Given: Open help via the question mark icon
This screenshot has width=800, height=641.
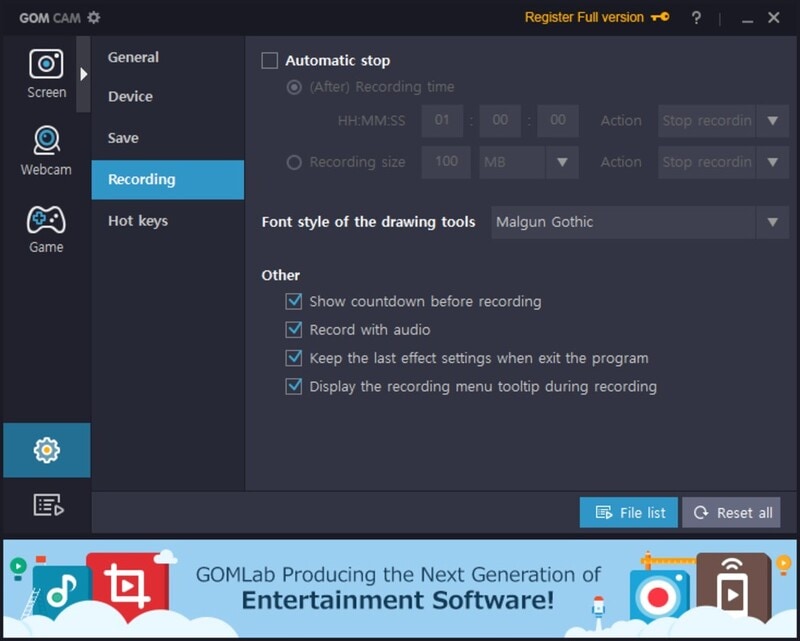Looking at the screenshot, I should click(x=696, y=18).
